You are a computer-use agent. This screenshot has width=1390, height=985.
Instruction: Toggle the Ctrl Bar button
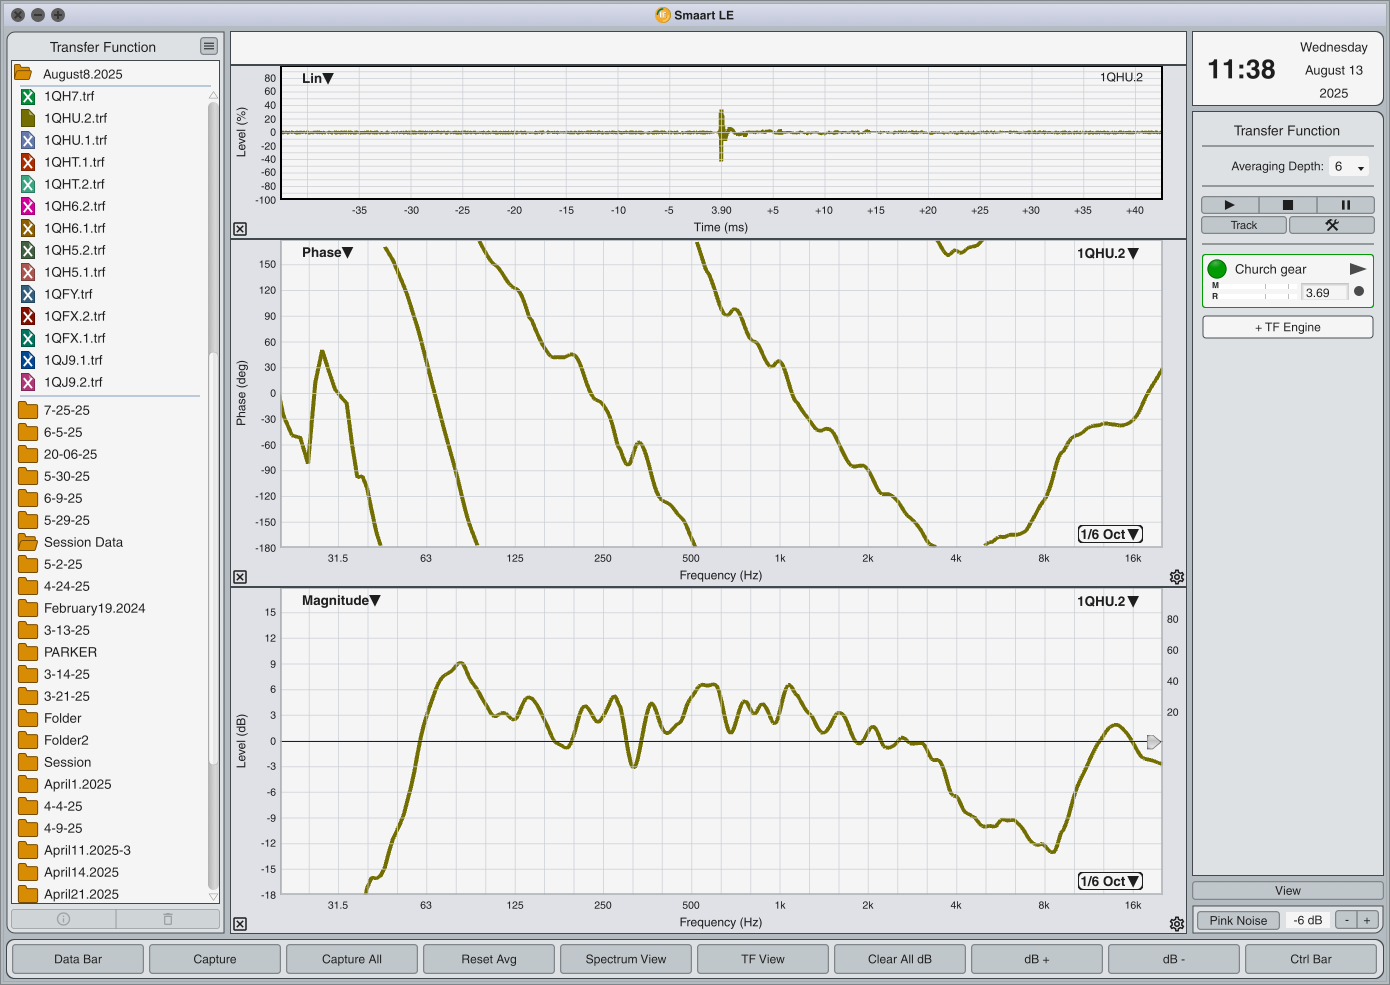click(1311, 959)
